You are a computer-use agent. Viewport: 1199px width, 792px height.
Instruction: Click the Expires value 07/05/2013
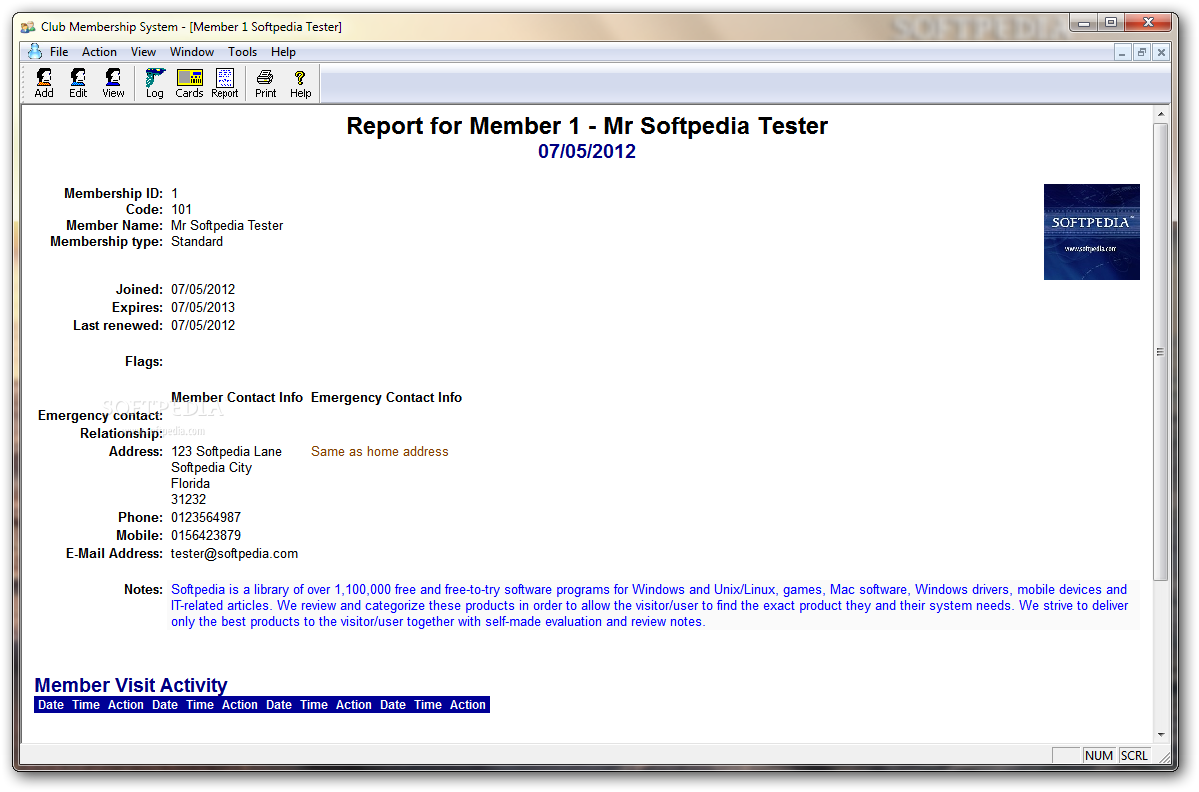[203, 307]
